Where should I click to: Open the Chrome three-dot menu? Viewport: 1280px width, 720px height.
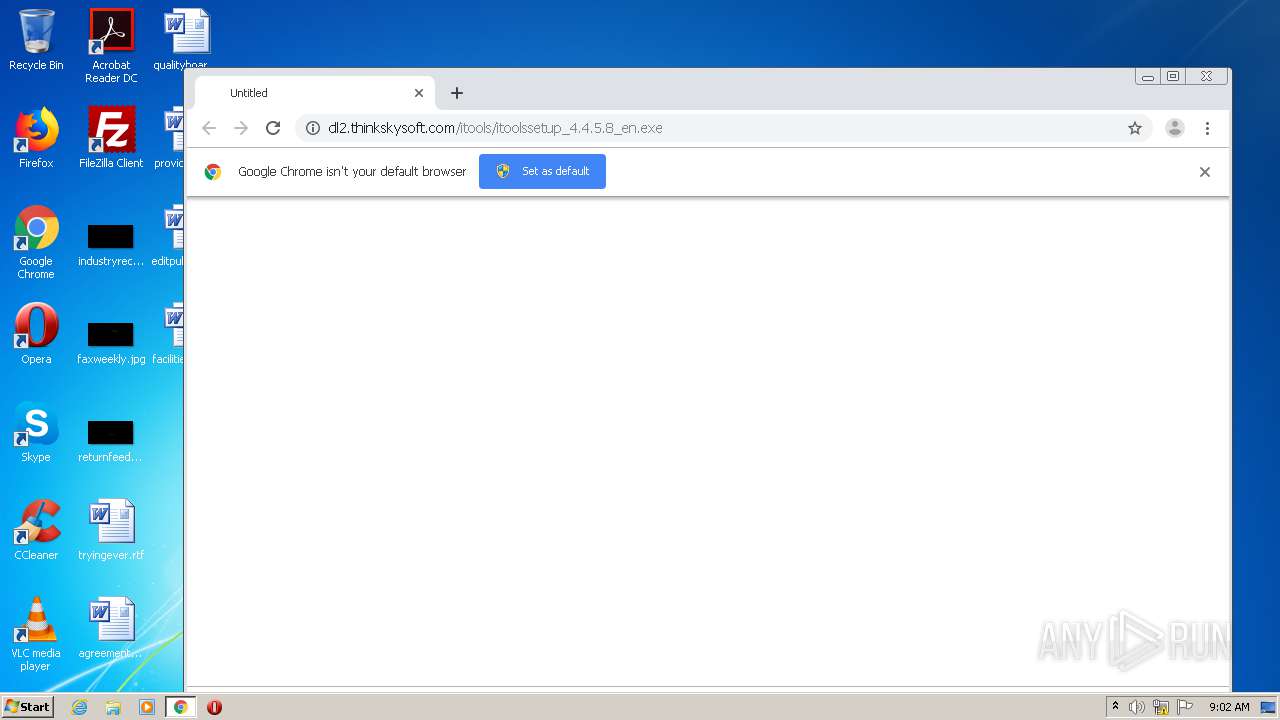(x=1207, y=128)
